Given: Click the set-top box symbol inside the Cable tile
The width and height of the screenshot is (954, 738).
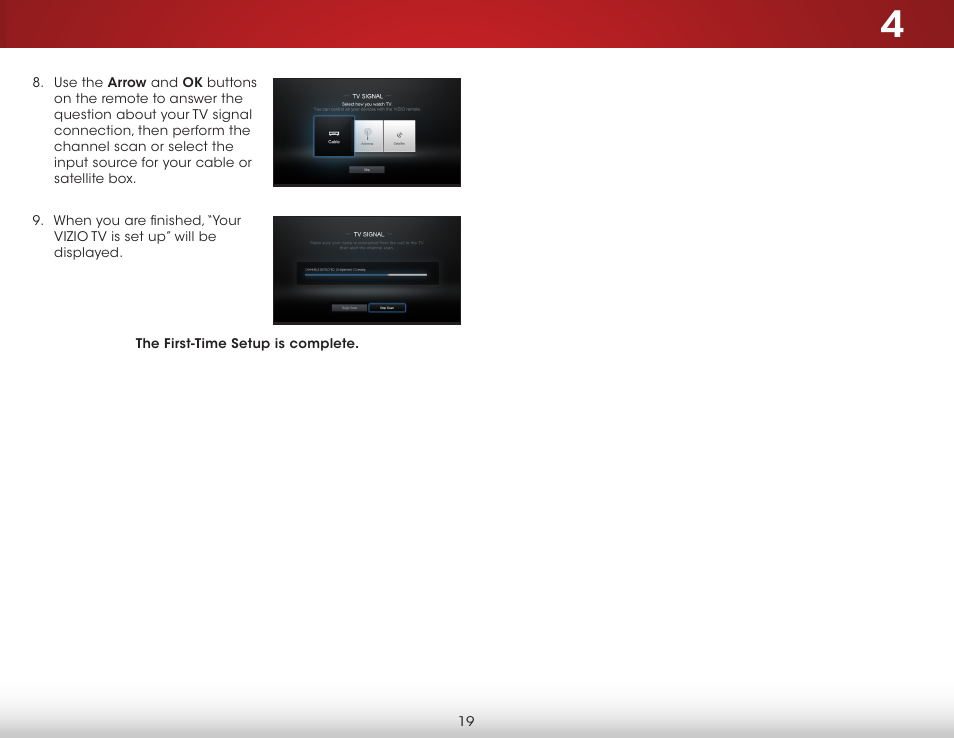Looking at the screenshot, I should 335,133.
